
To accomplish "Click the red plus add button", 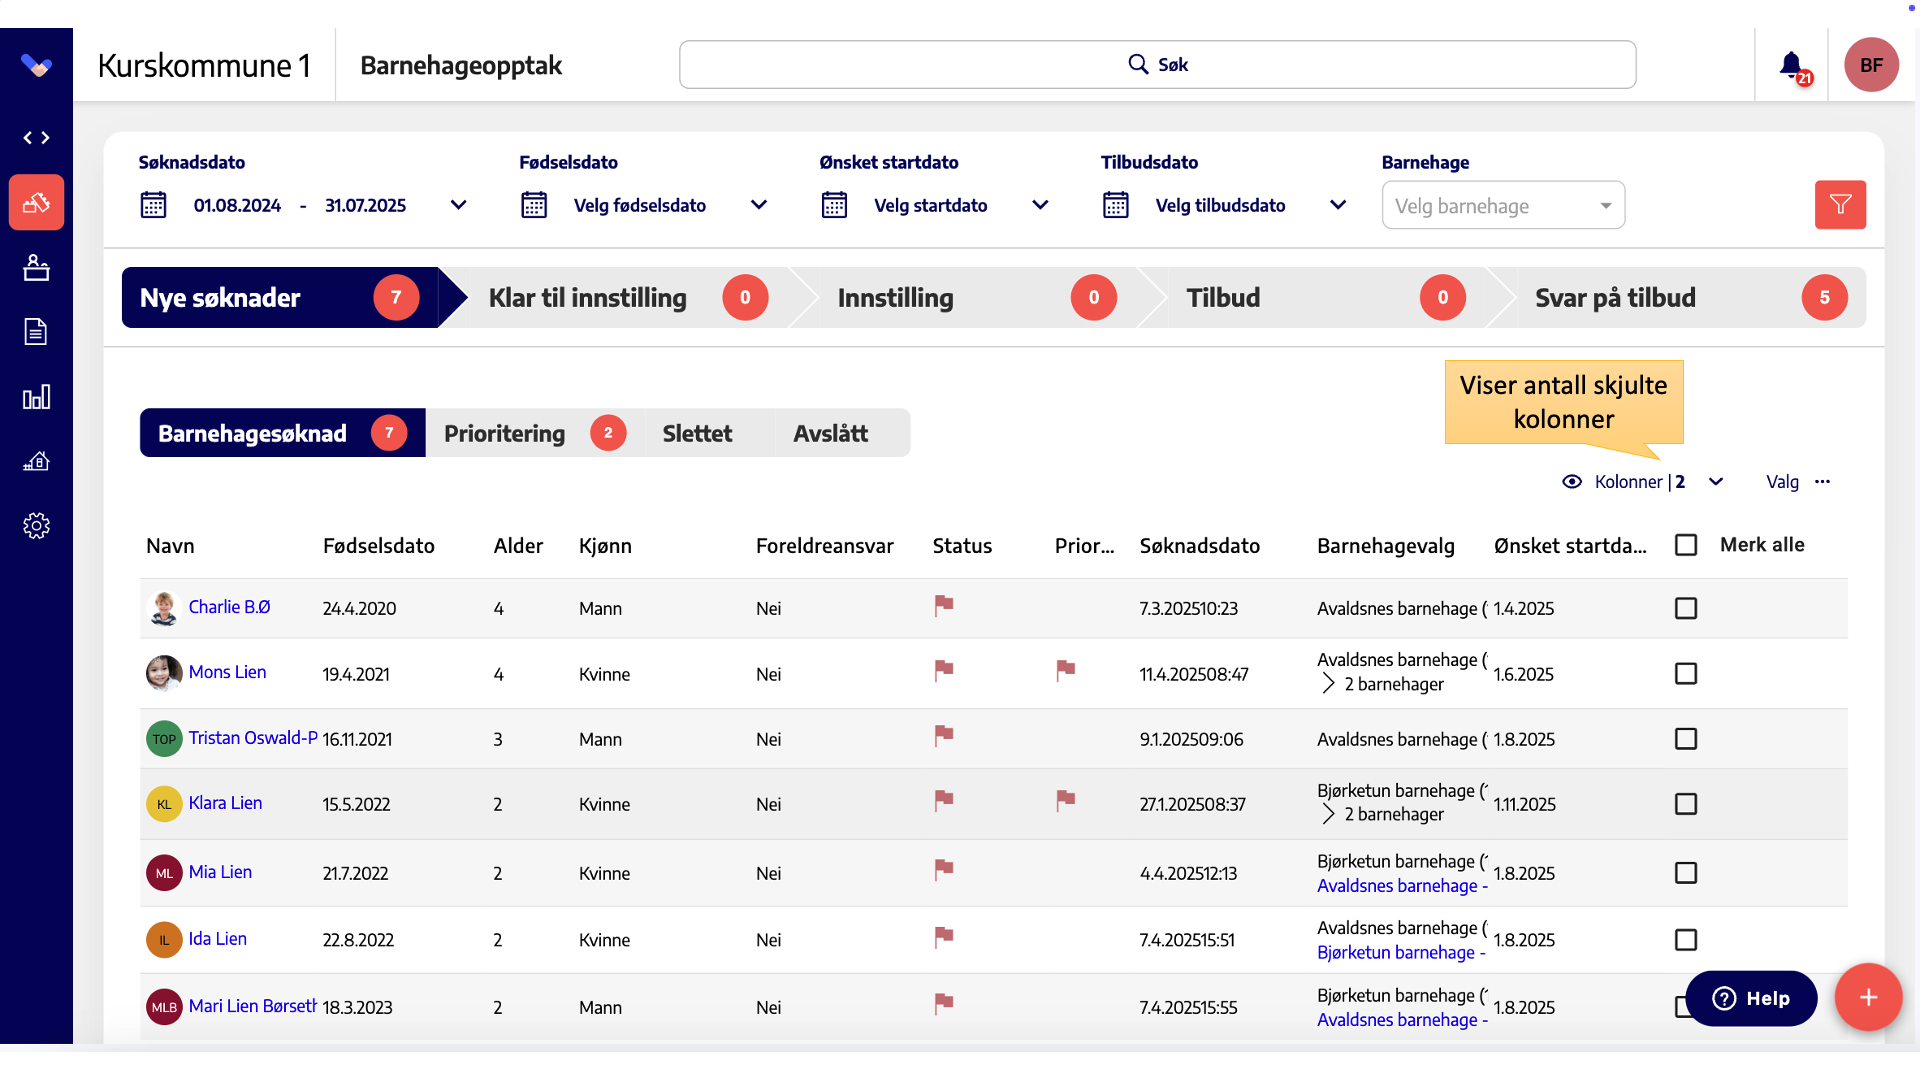I will click(x=1867, y=997).
